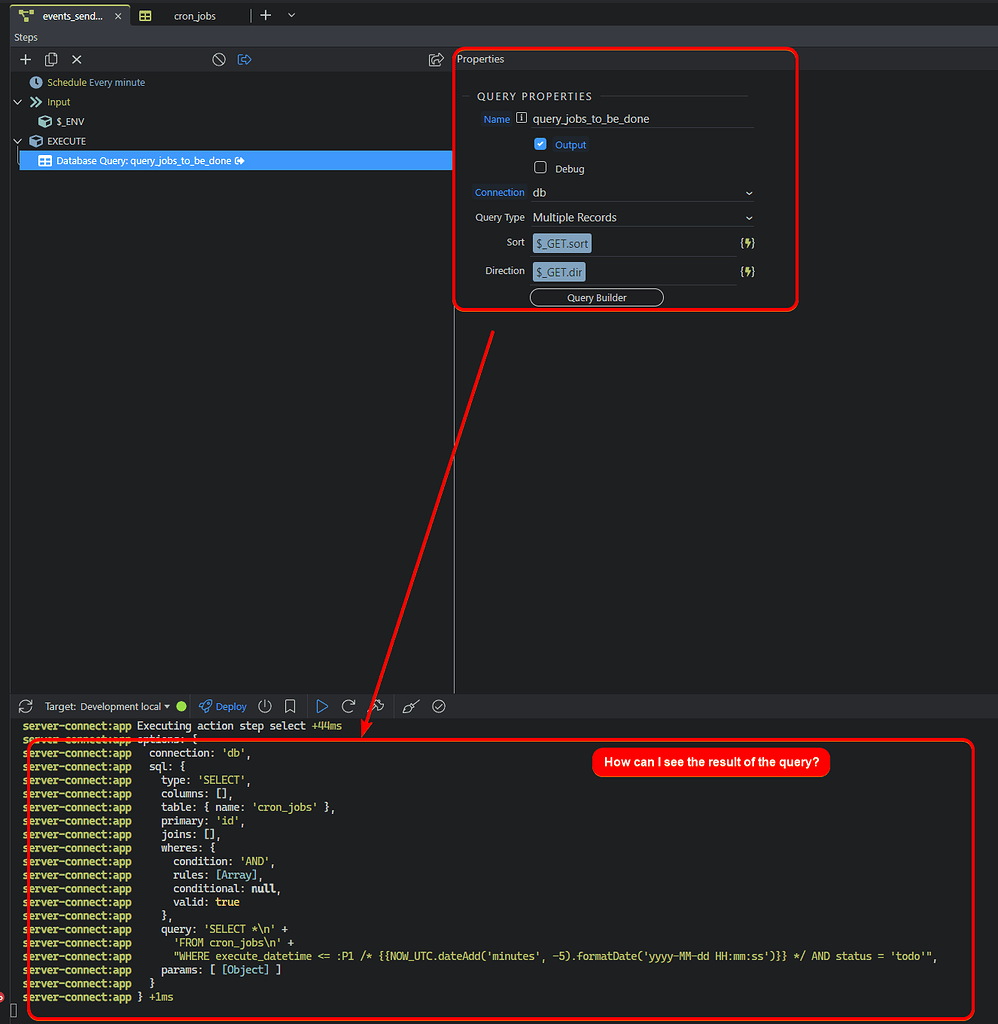Enable the Debug checkbox
The width and height of the screenshot is (998, 1024).
[540, 167]
